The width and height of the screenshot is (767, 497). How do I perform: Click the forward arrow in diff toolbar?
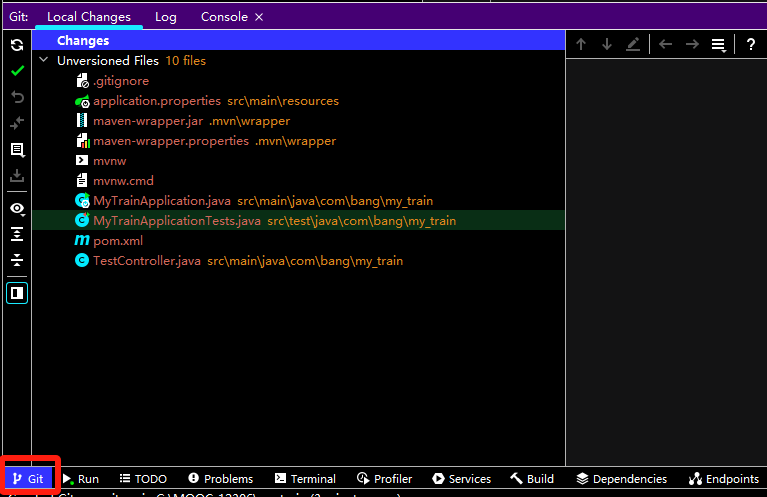pyautogui.click(x=692, y=45)
